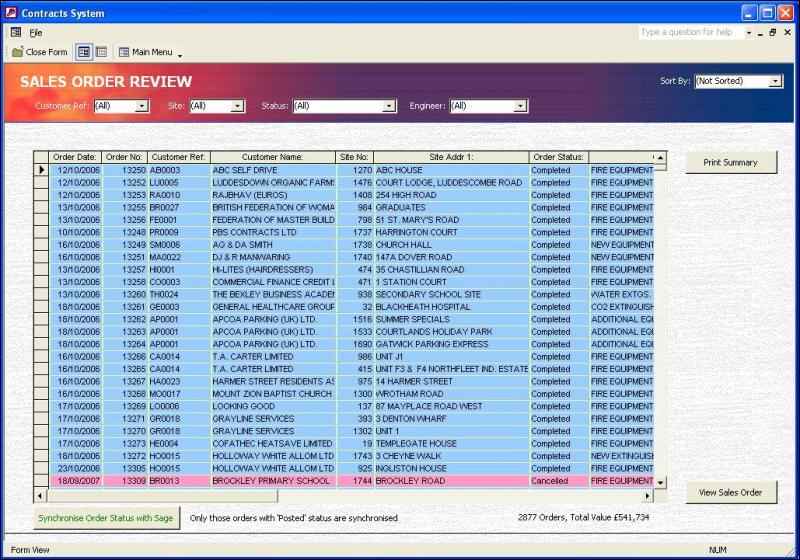Click the Print Summary button
This screenshot has width=800, height=560.
point(731,162)
